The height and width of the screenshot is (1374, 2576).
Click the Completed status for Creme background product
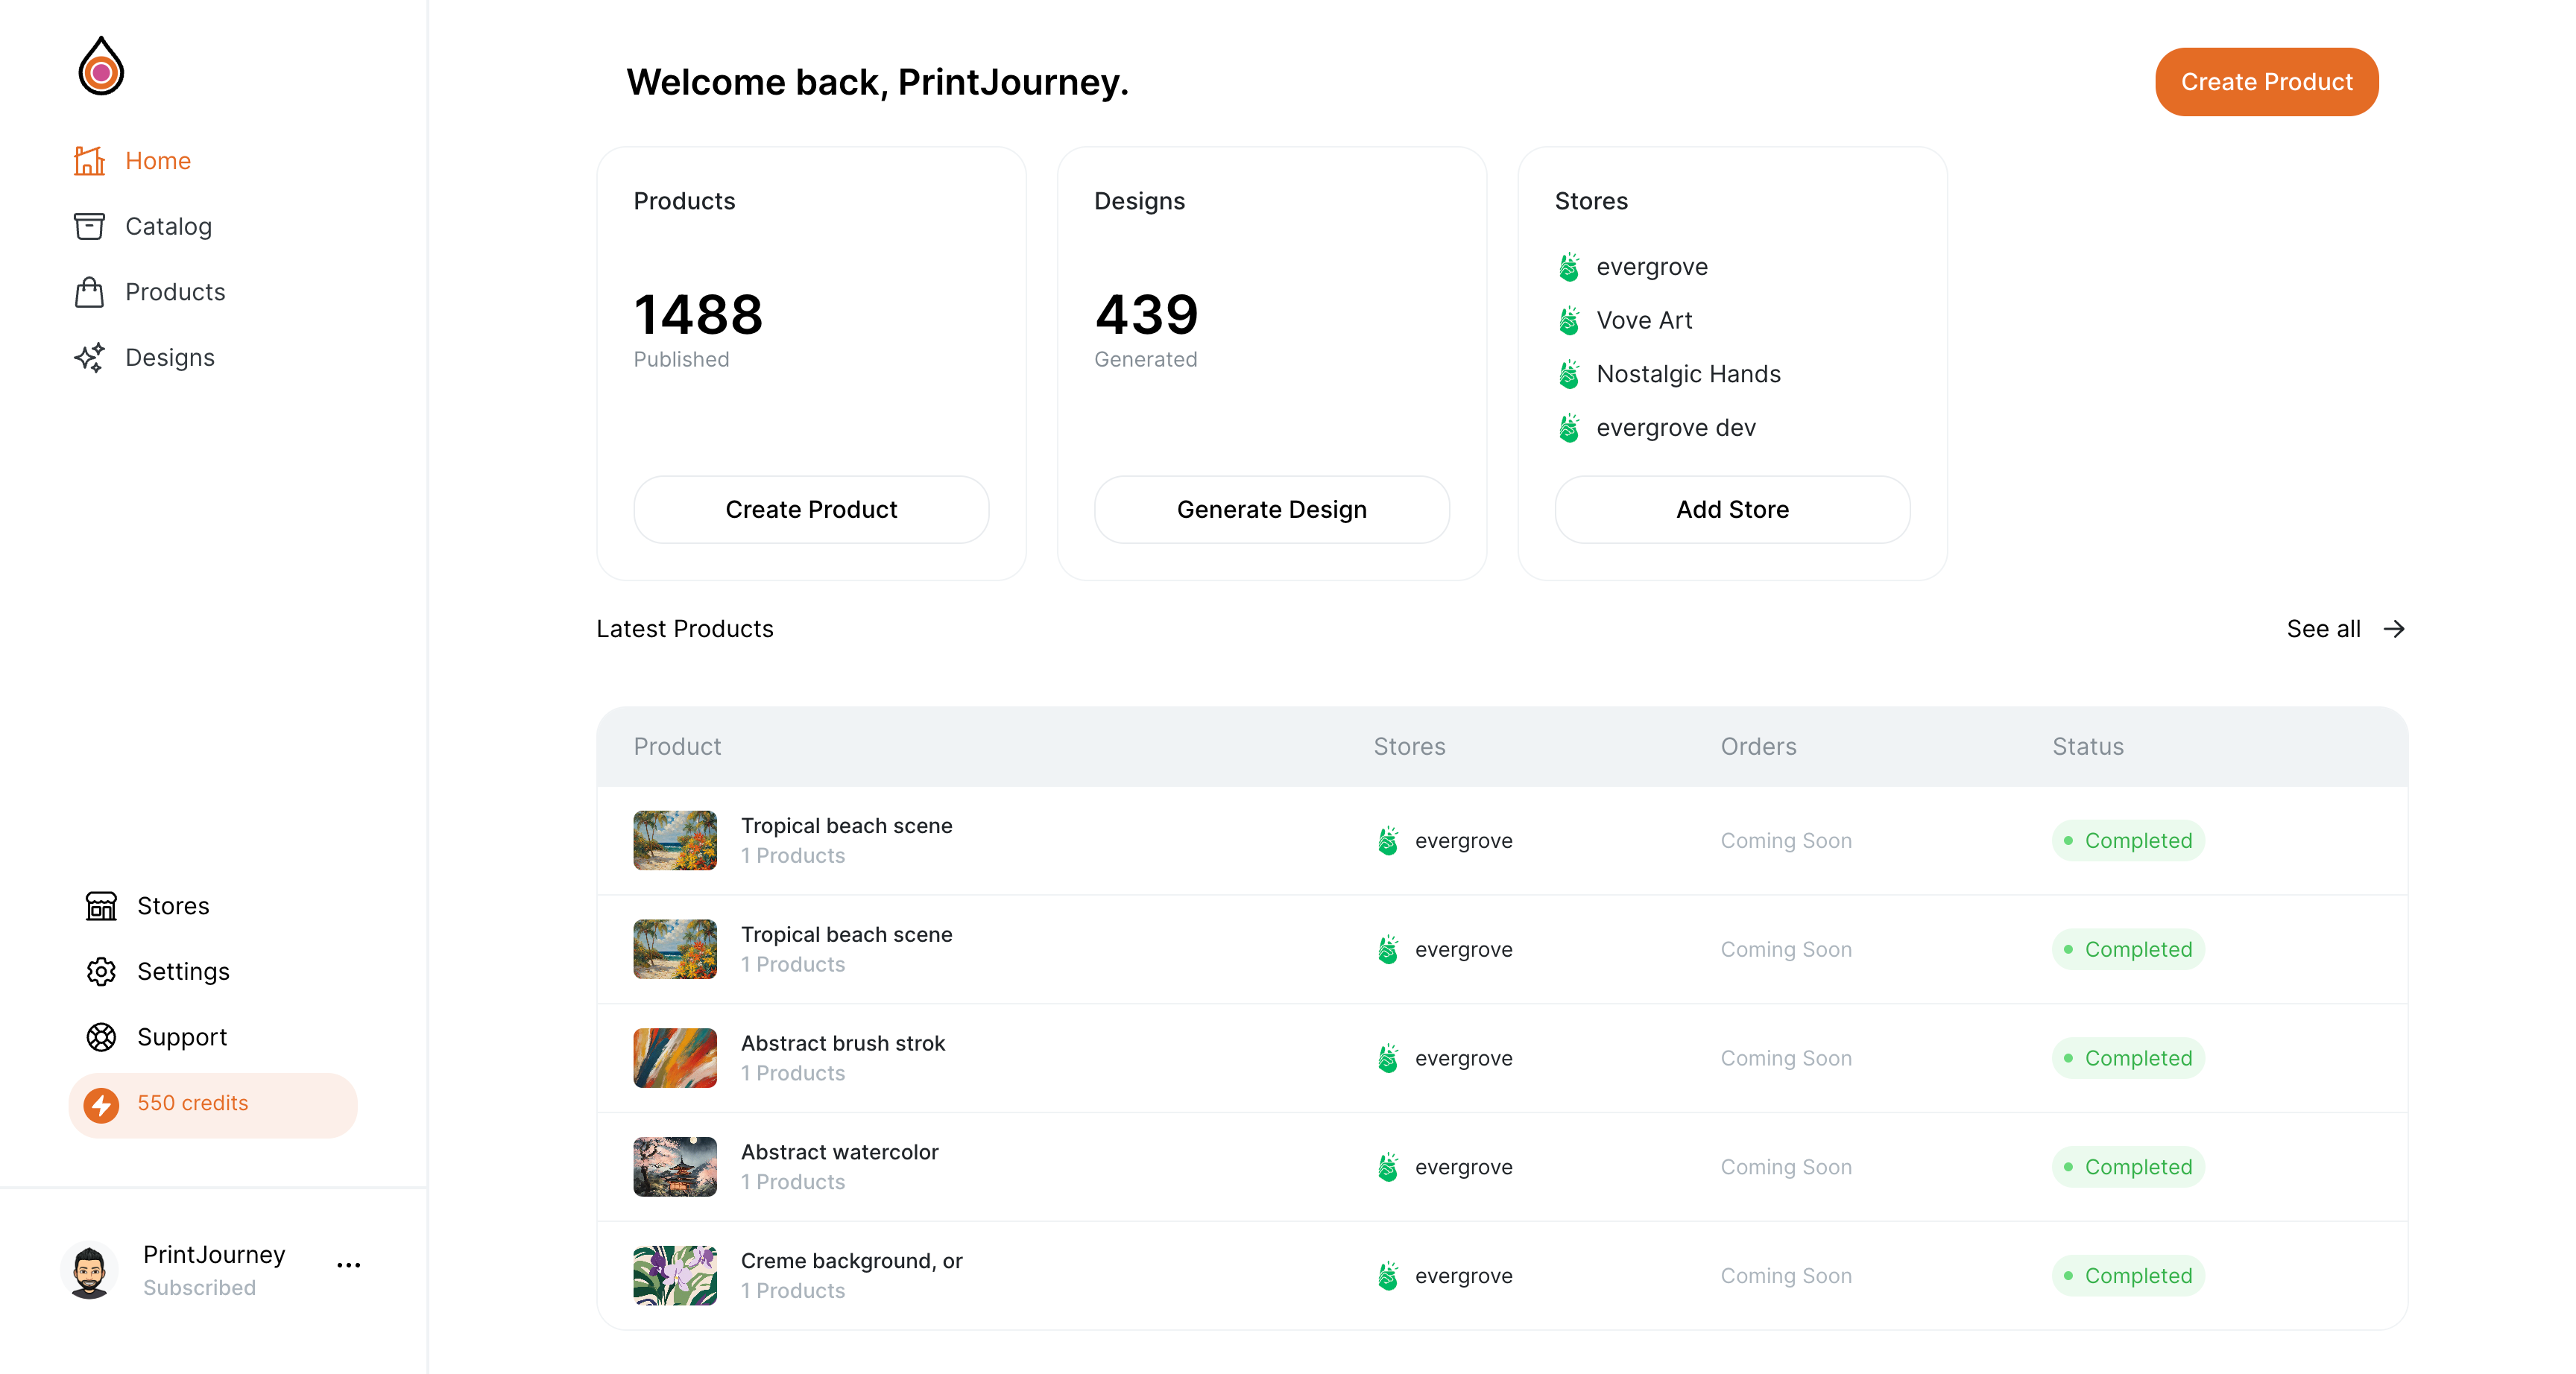(2128, 1275)
